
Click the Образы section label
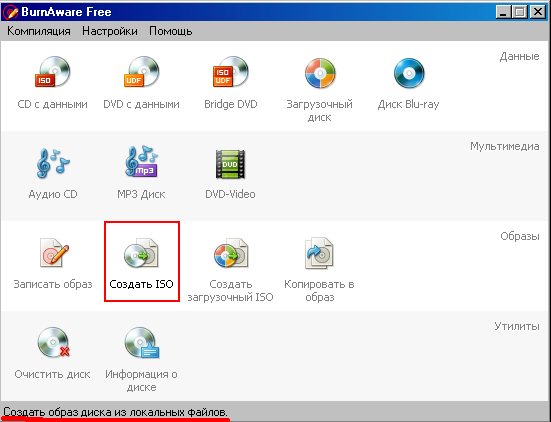(x=520, y=236)
